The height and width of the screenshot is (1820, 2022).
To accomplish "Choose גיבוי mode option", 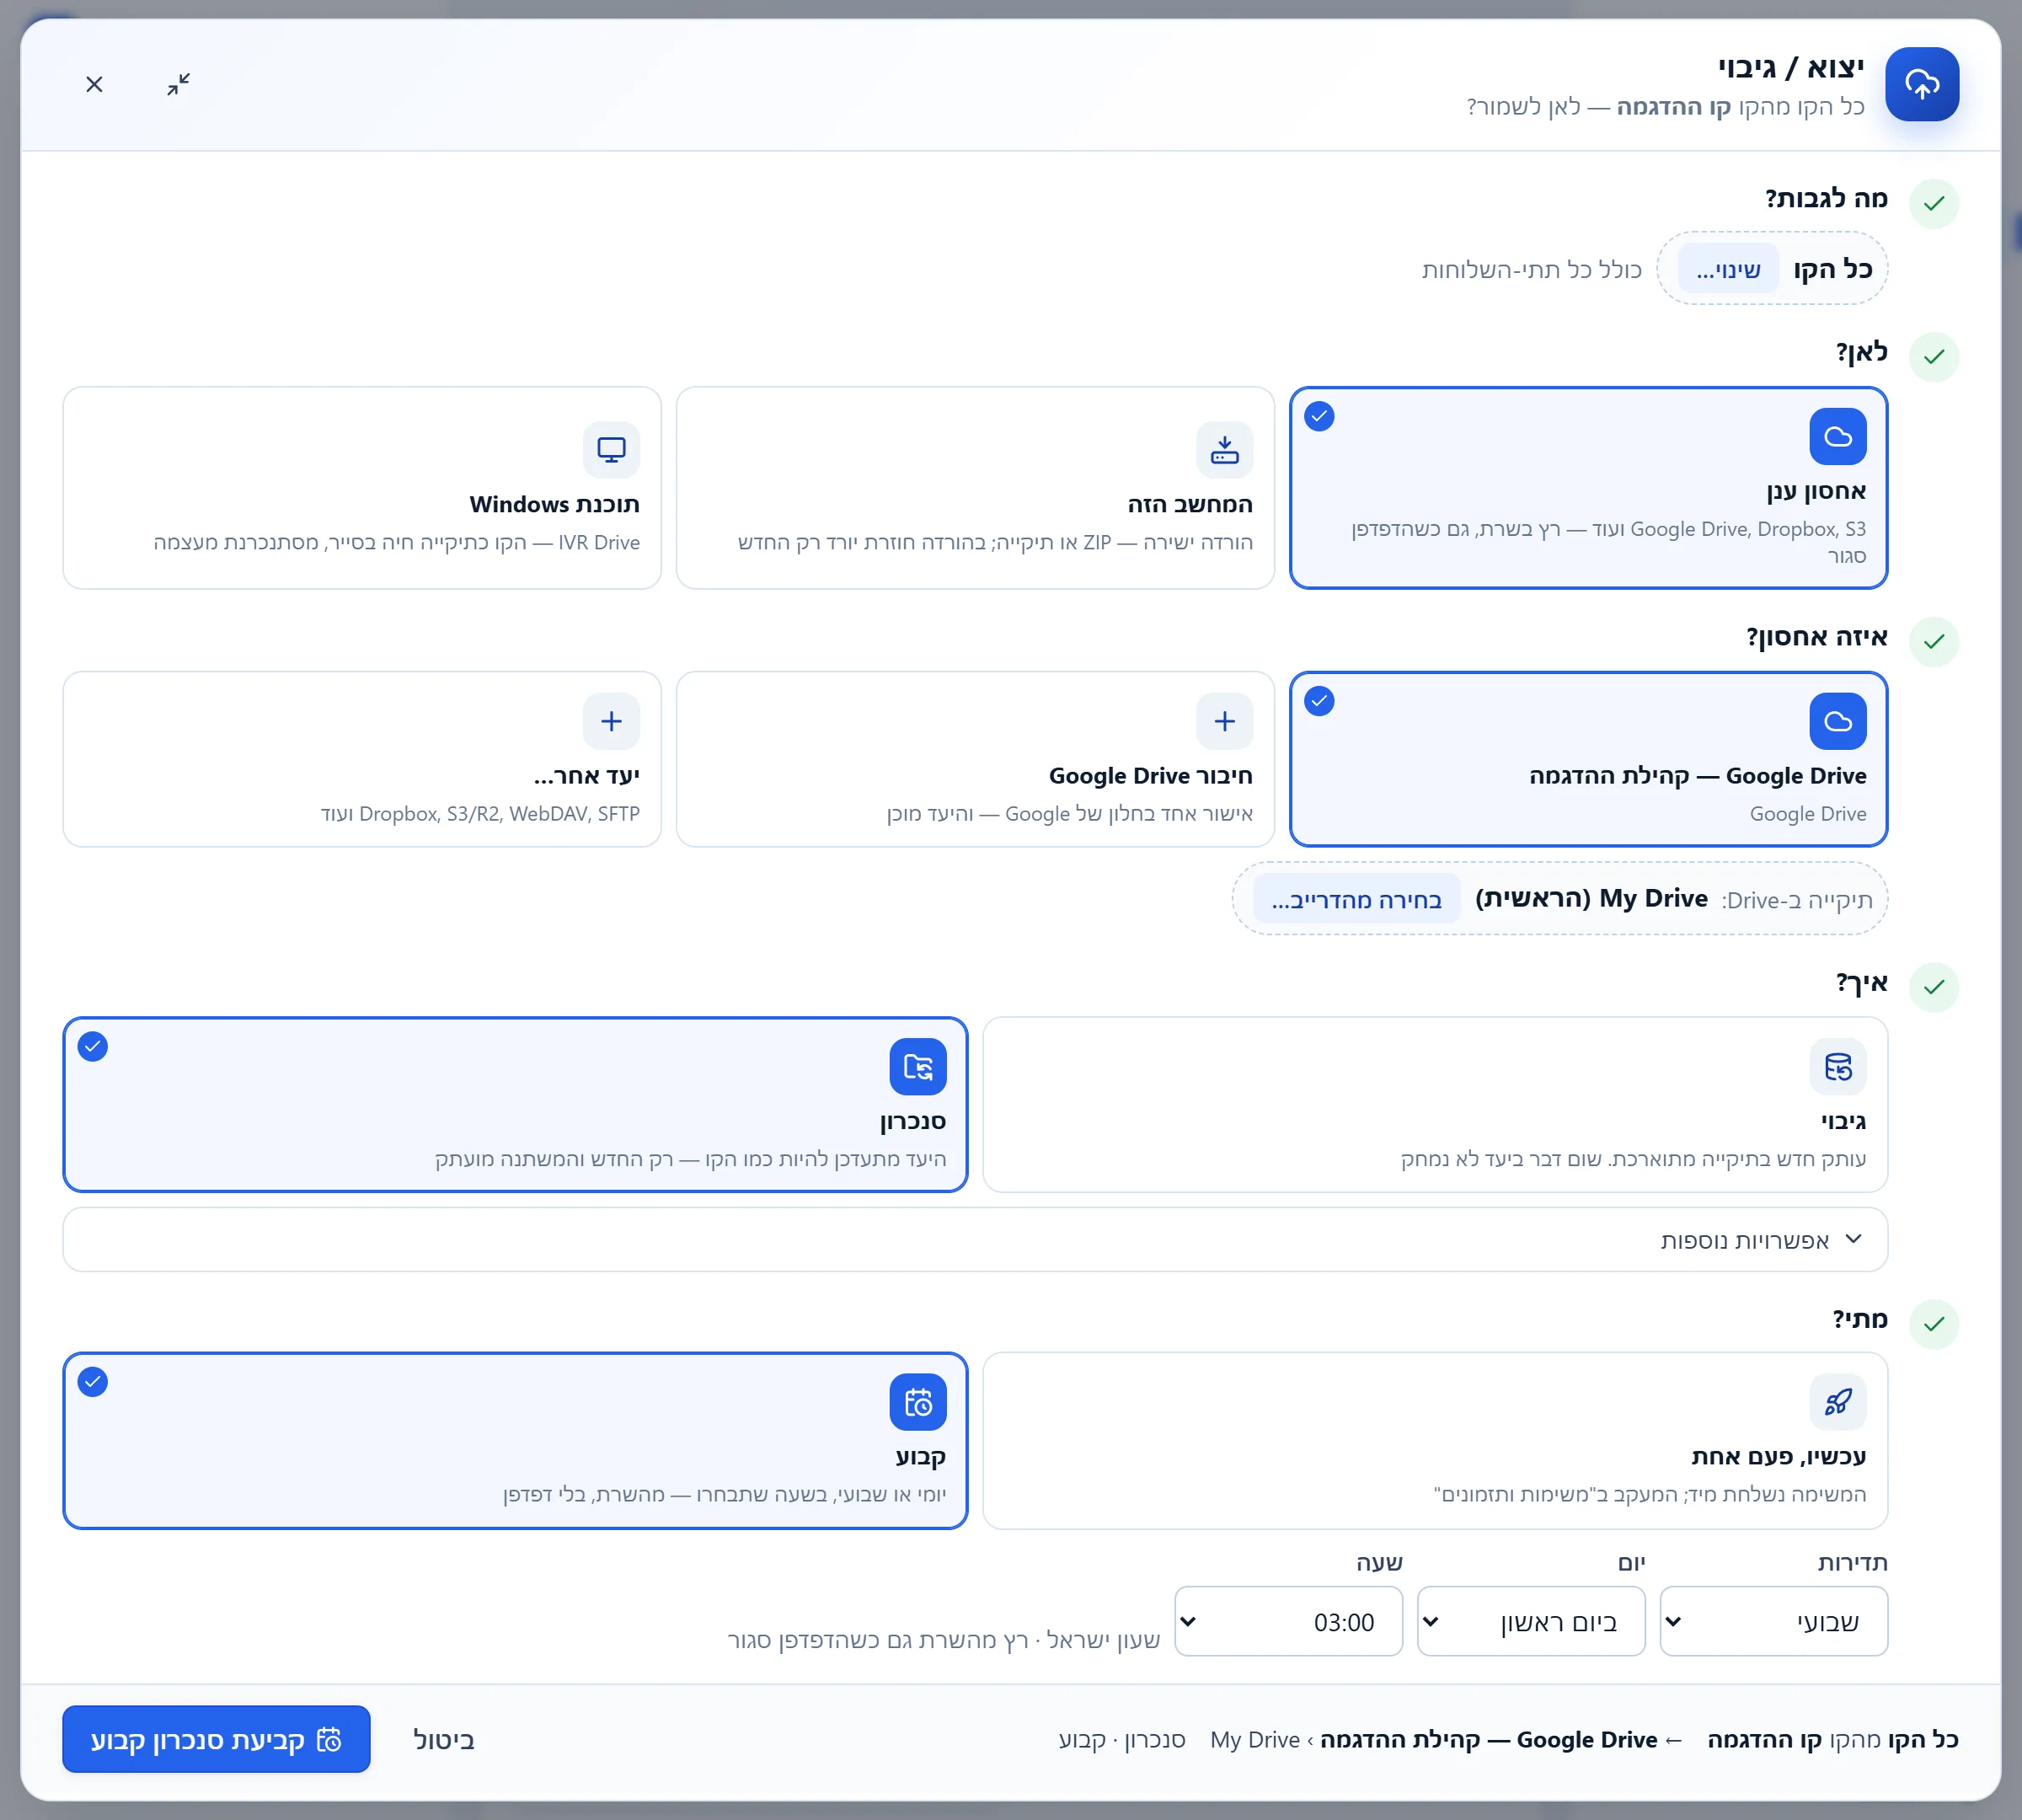I will pyautogui.click(x=1435, y=1105).
